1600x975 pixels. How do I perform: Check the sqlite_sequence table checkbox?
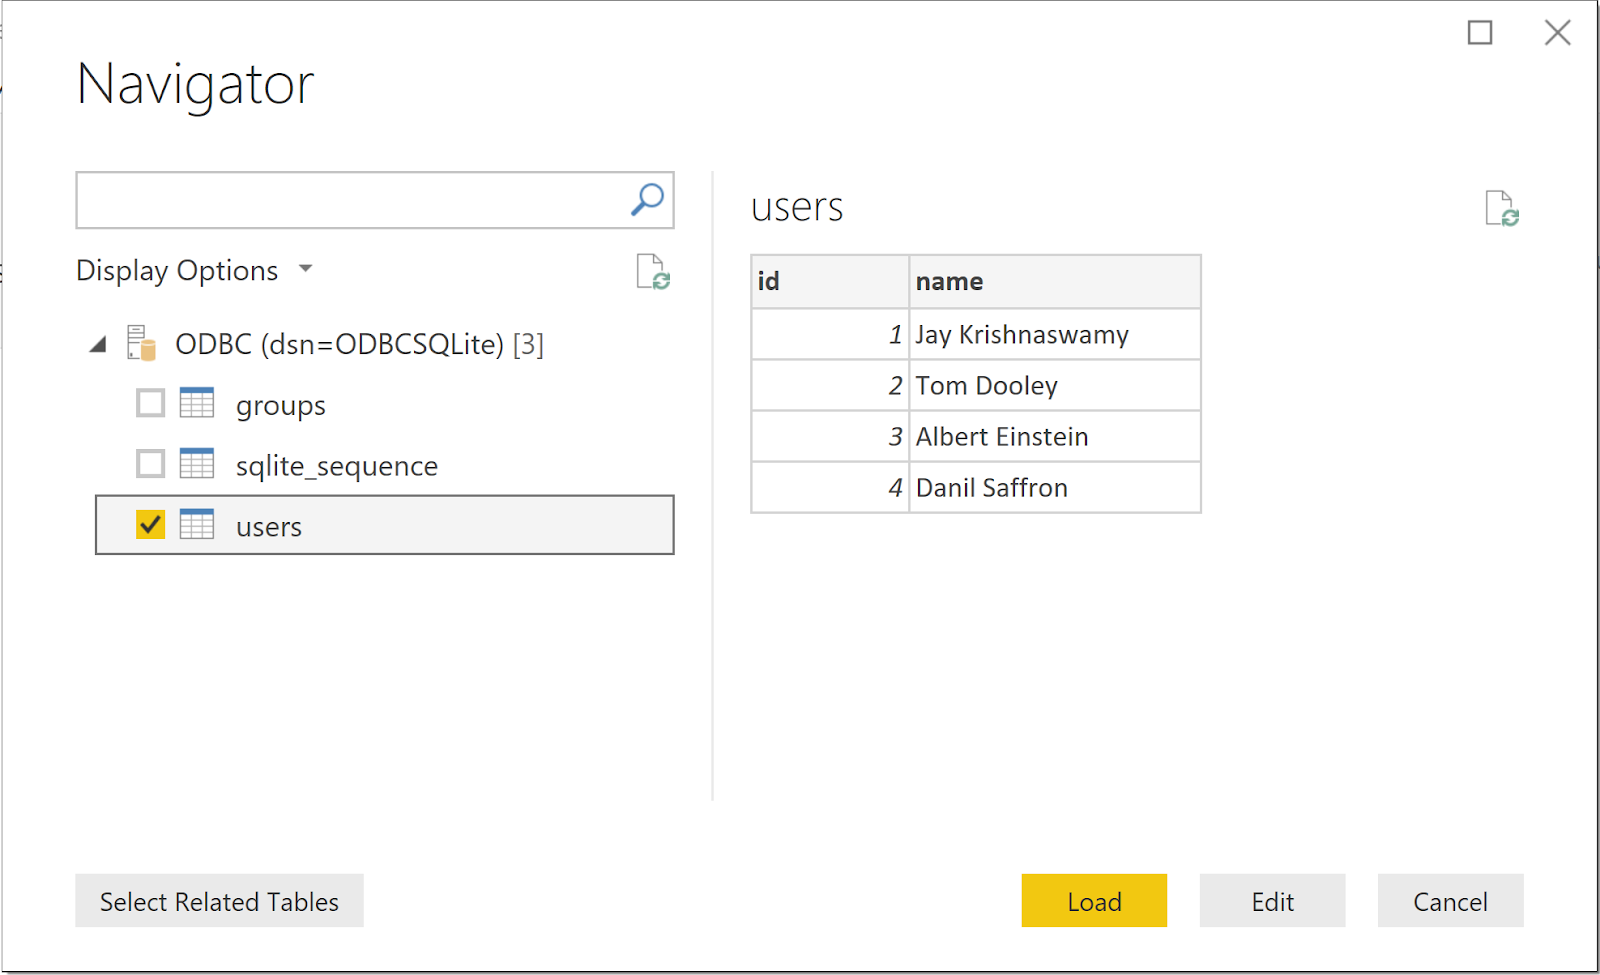tap(149, 463)
